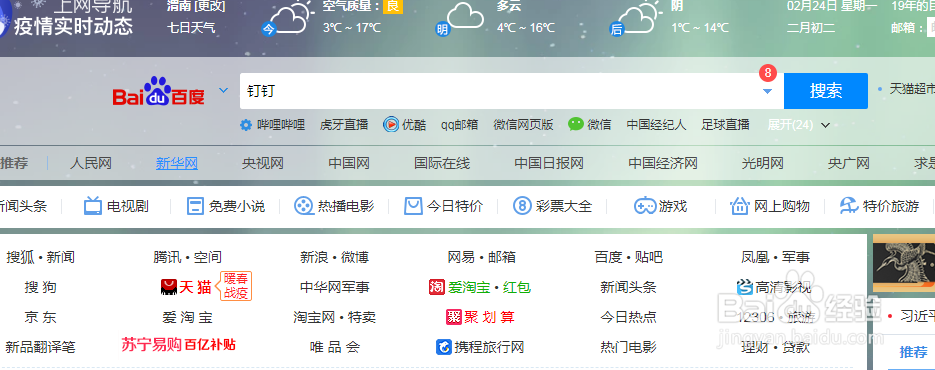
Task: Open 中国经济网 in the news site bar
Action: 663,163
